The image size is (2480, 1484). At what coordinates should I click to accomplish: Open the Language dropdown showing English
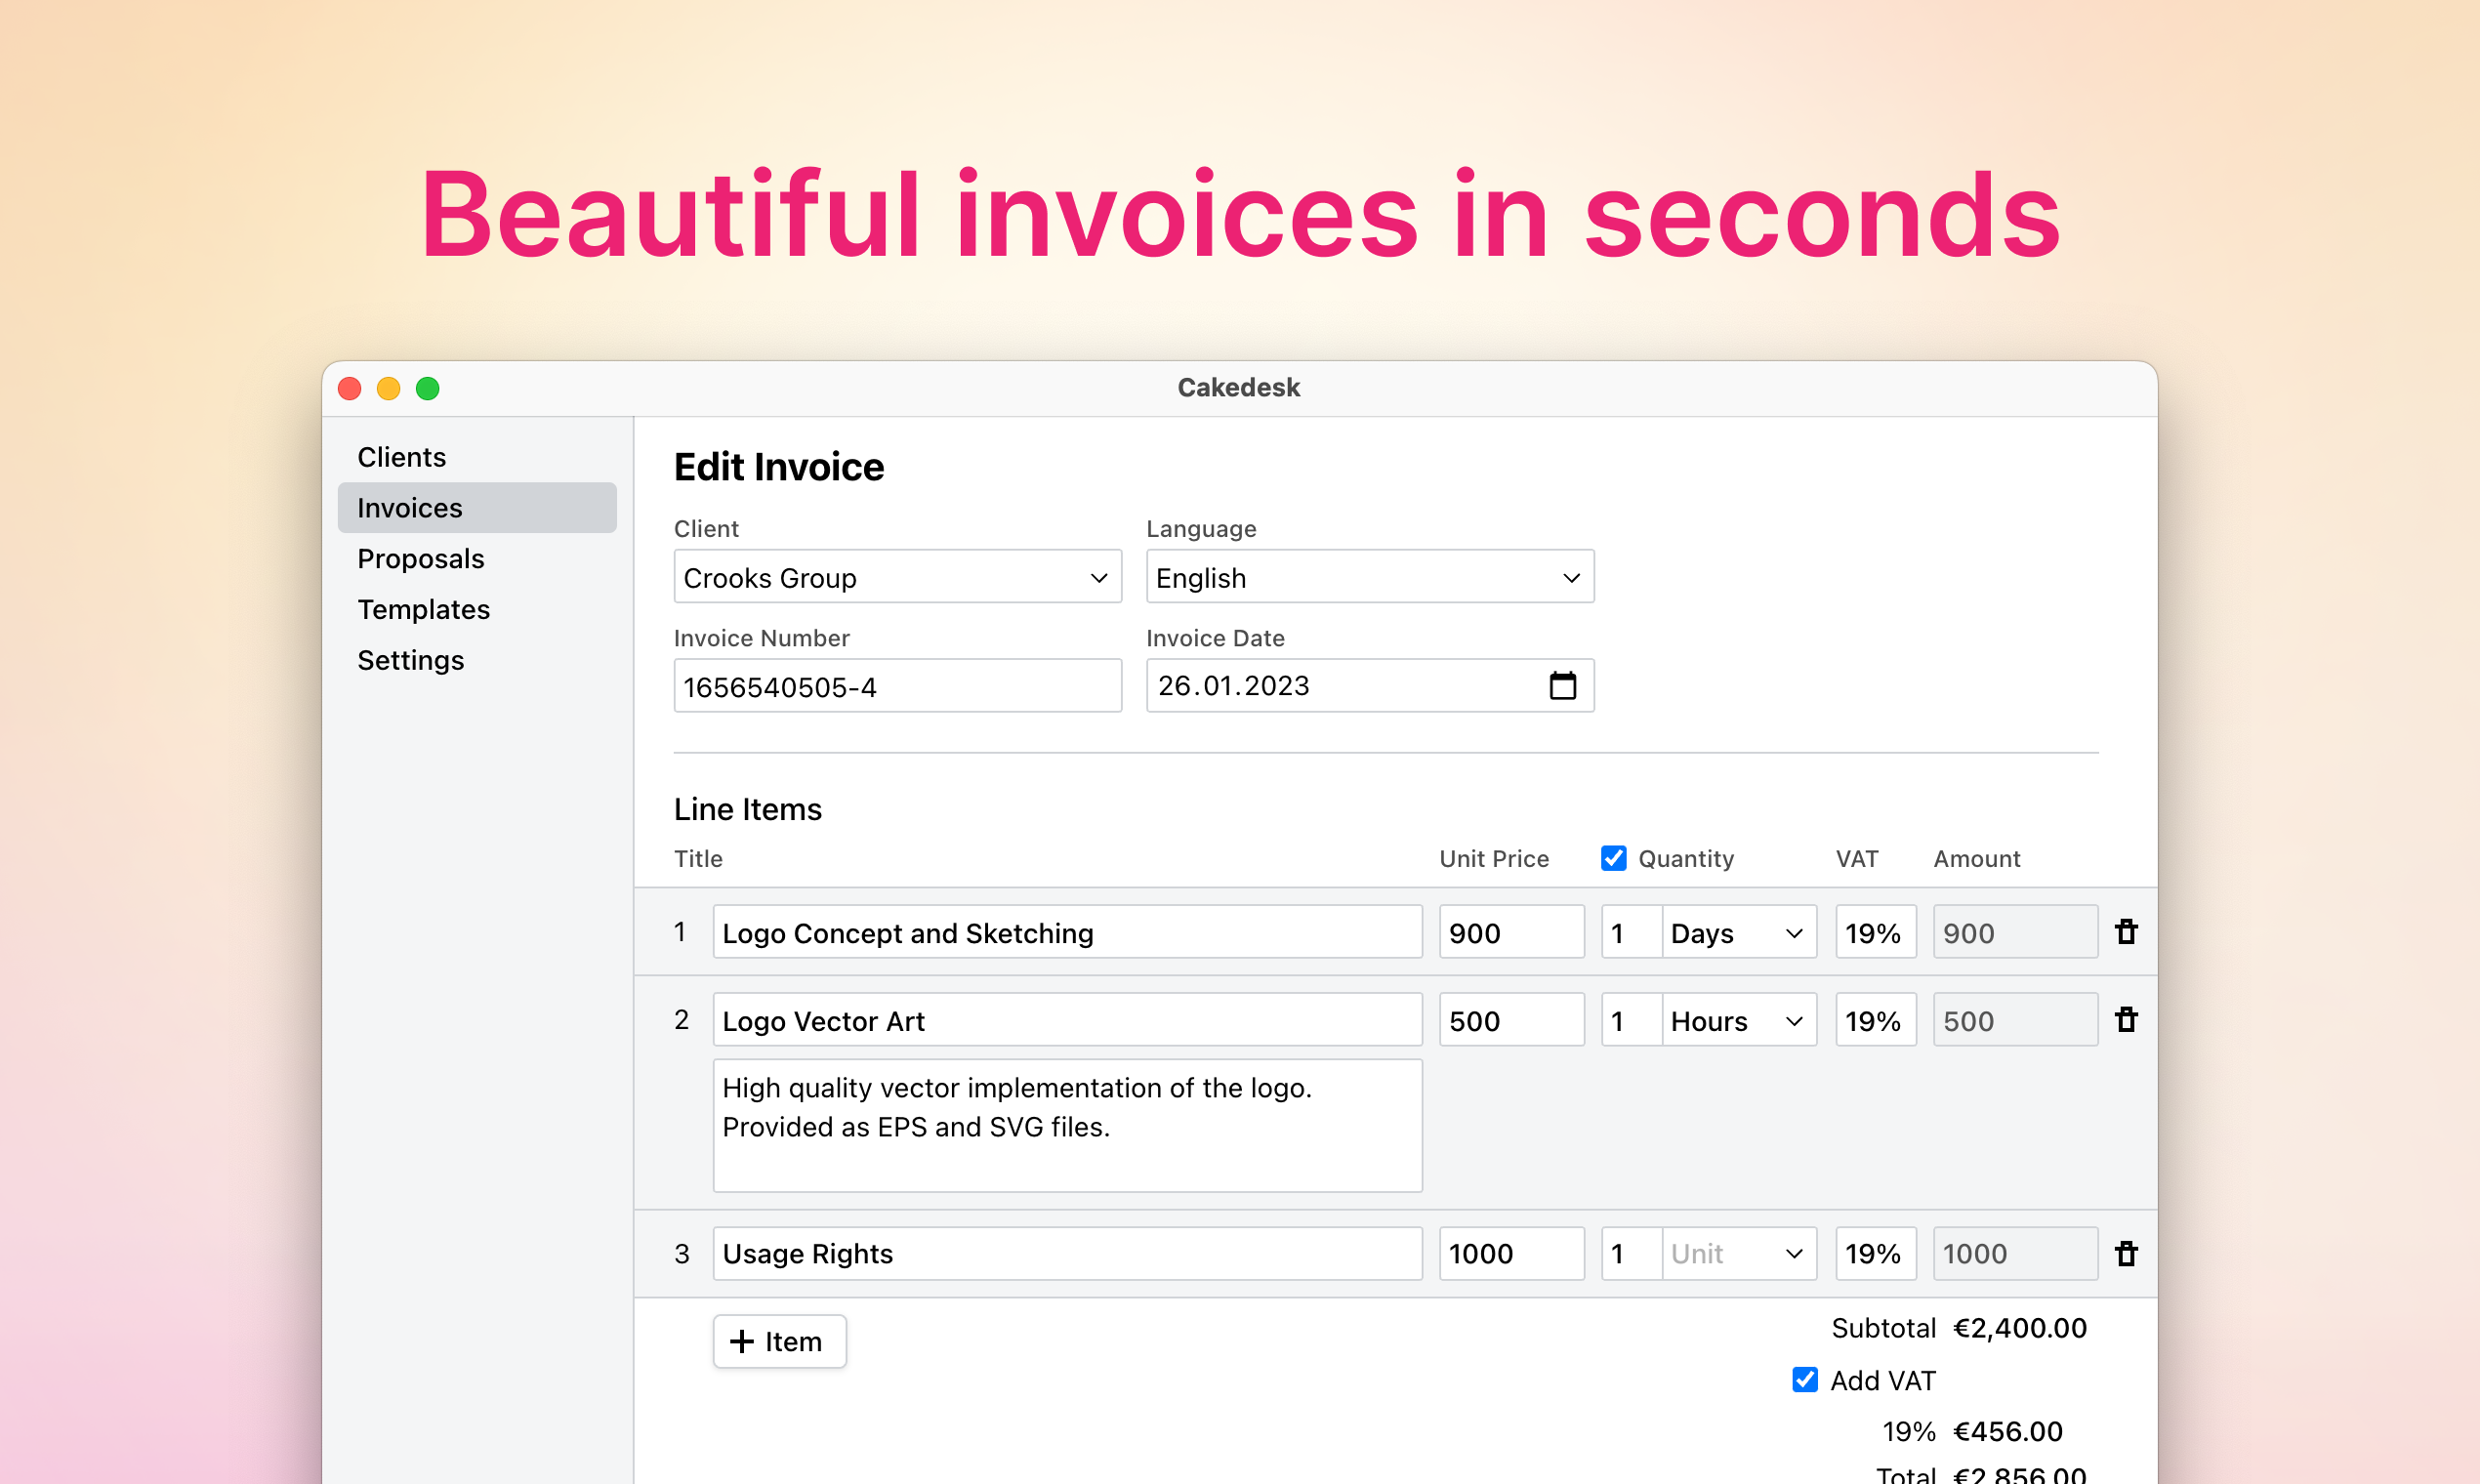(1370, 577)
